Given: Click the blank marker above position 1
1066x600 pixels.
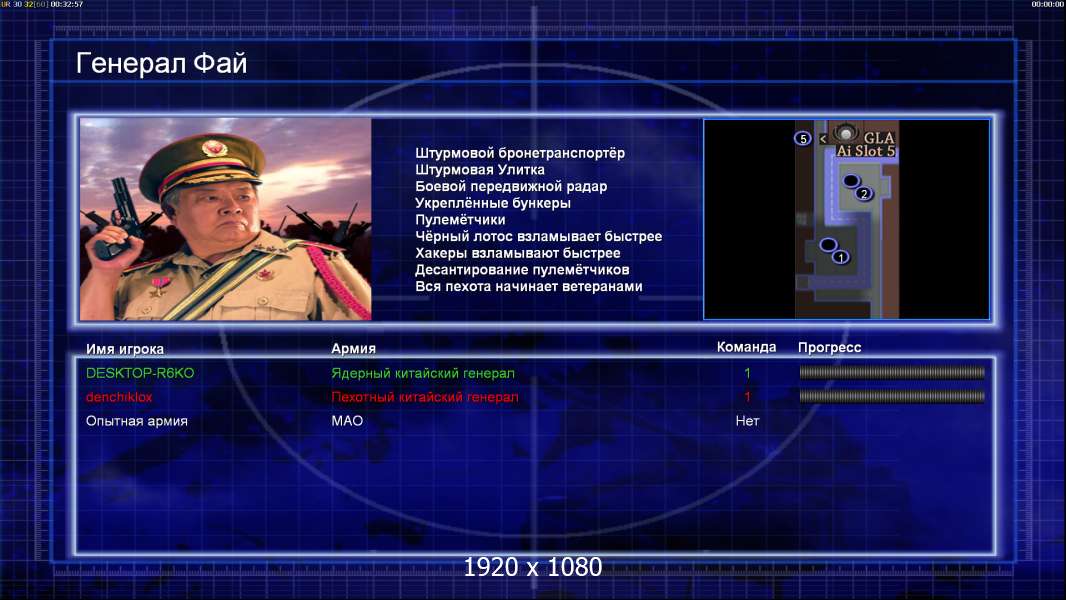Looking at the screenshot, I should (x=828, y=245).
